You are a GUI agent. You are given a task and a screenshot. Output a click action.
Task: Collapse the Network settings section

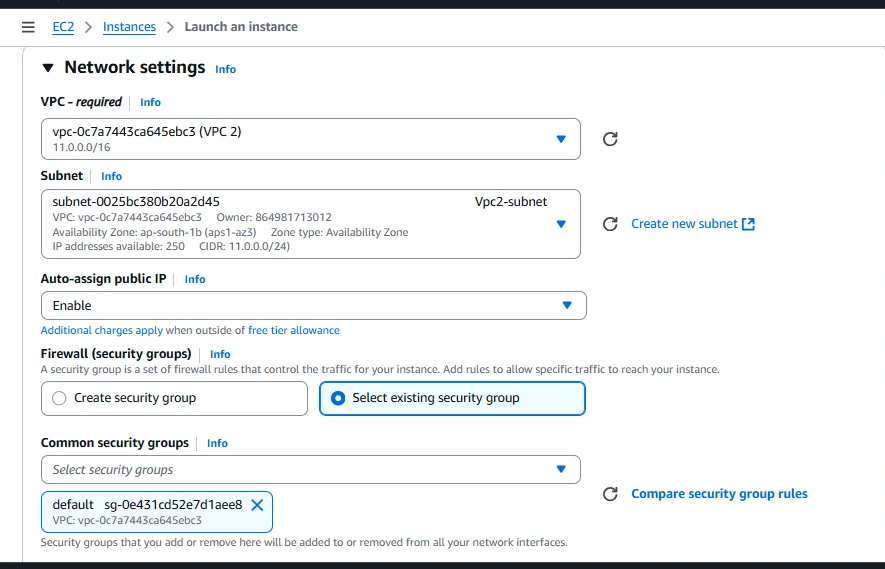pyautogui.click(x=48, y=68)
